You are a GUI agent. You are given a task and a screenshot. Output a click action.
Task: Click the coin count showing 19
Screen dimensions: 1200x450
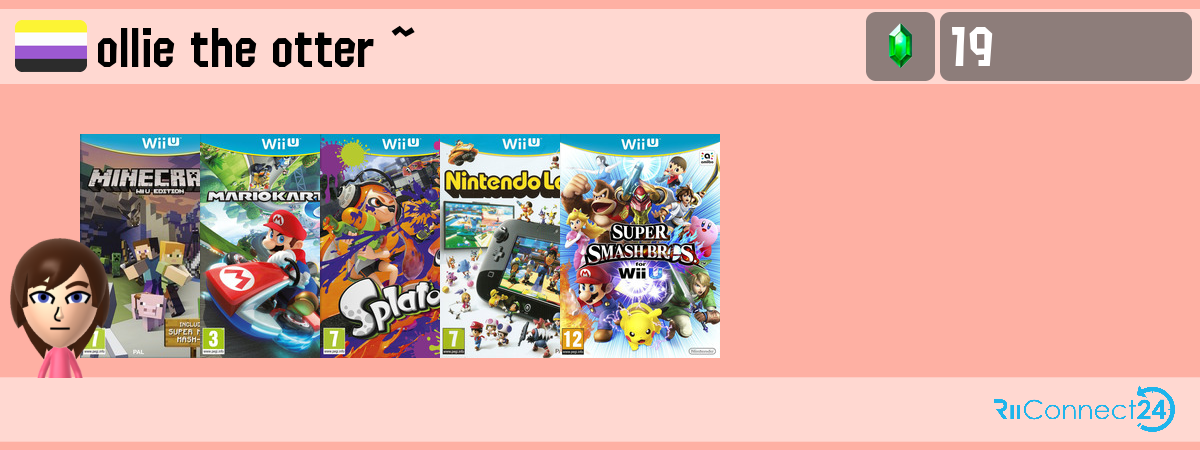pos(971,47)
